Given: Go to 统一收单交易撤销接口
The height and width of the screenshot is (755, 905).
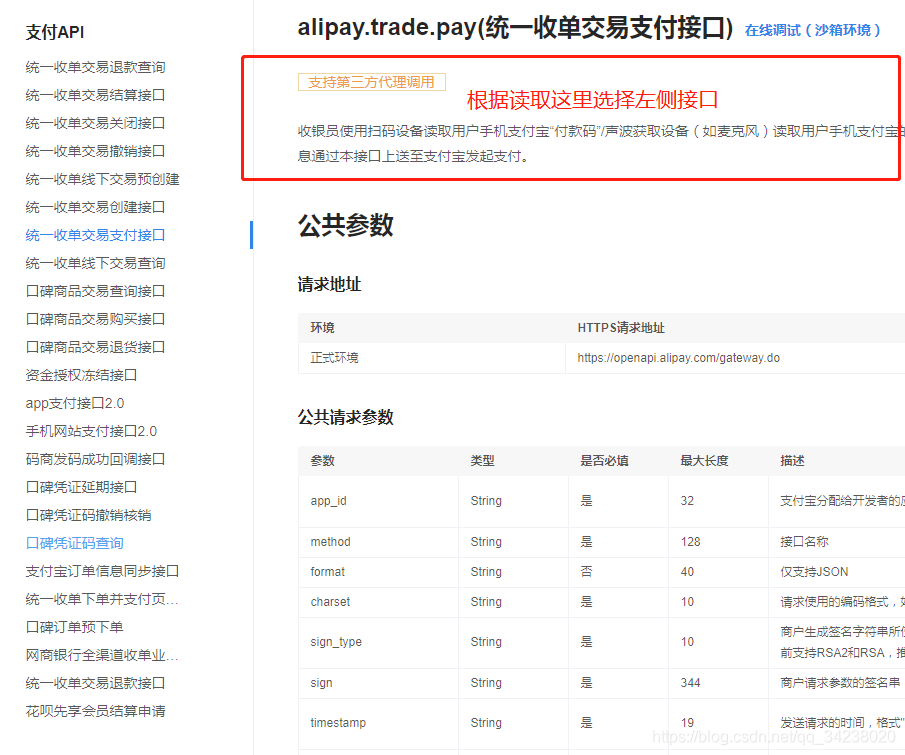Looking at the screenshot, I should [x=95, y=151].
